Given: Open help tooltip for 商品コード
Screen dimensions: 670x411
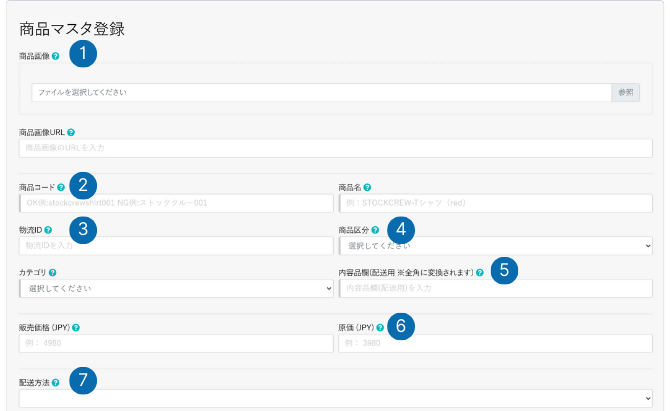Looking at the screenshot, I should pyautogui.click(x=61, y=187).
